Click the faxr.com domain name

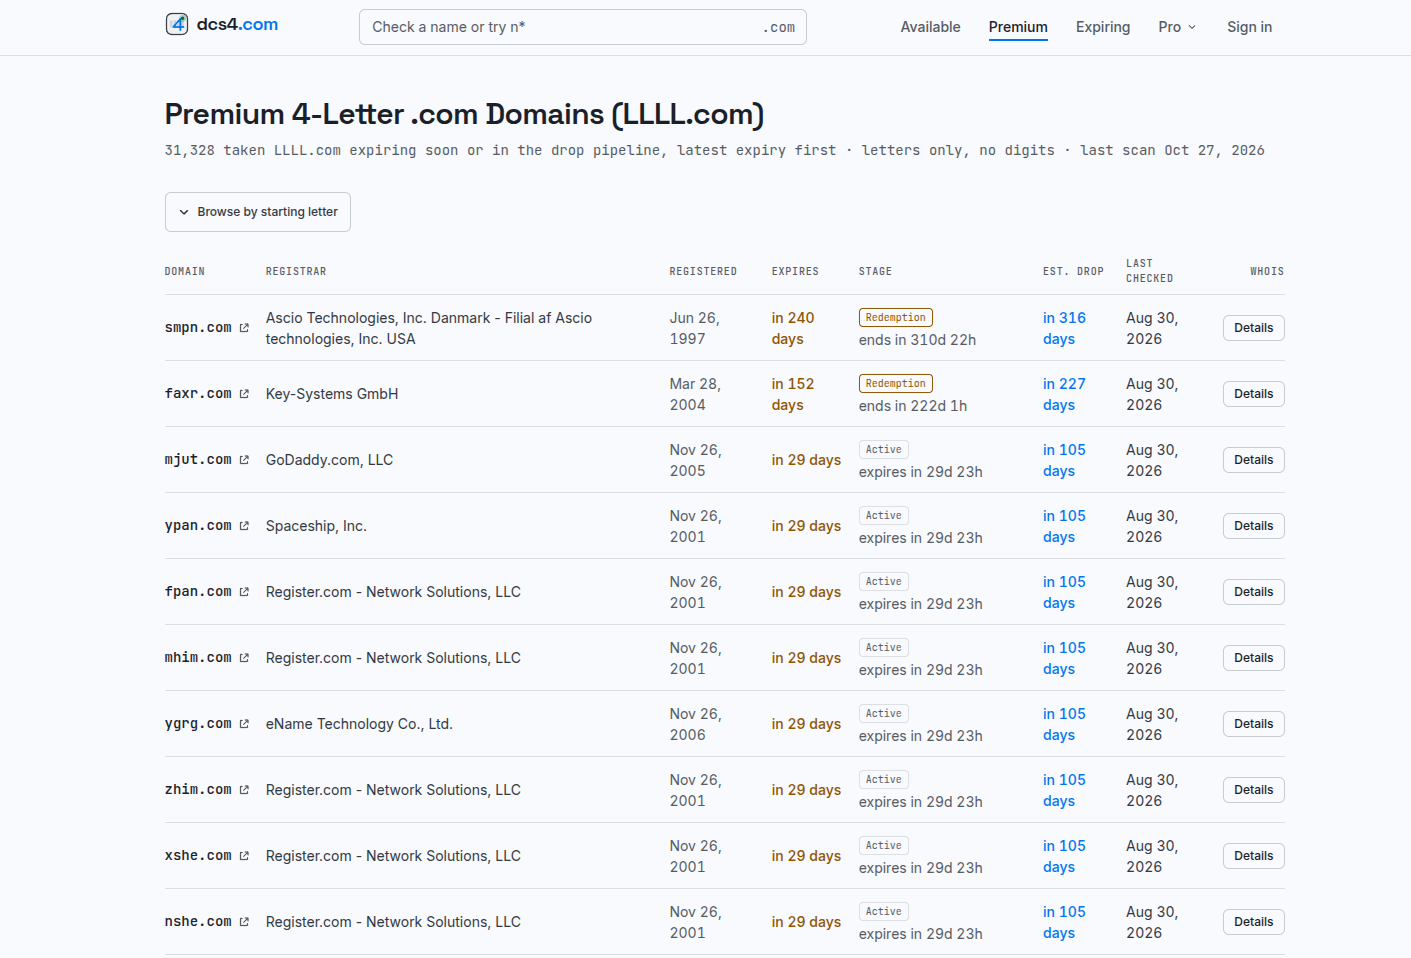tap(198, 394)
